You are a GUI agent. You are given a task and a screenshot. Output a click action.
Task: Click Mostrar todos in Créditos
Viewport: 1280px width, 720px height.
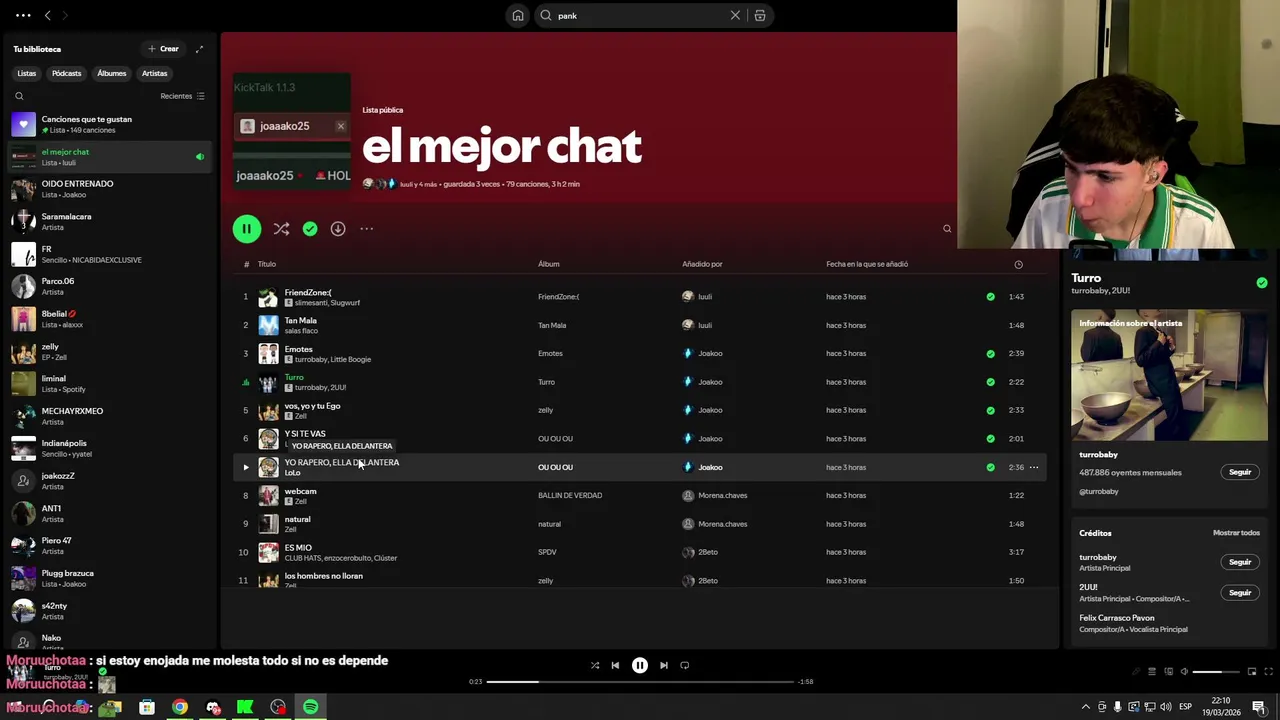[1236, 533]
